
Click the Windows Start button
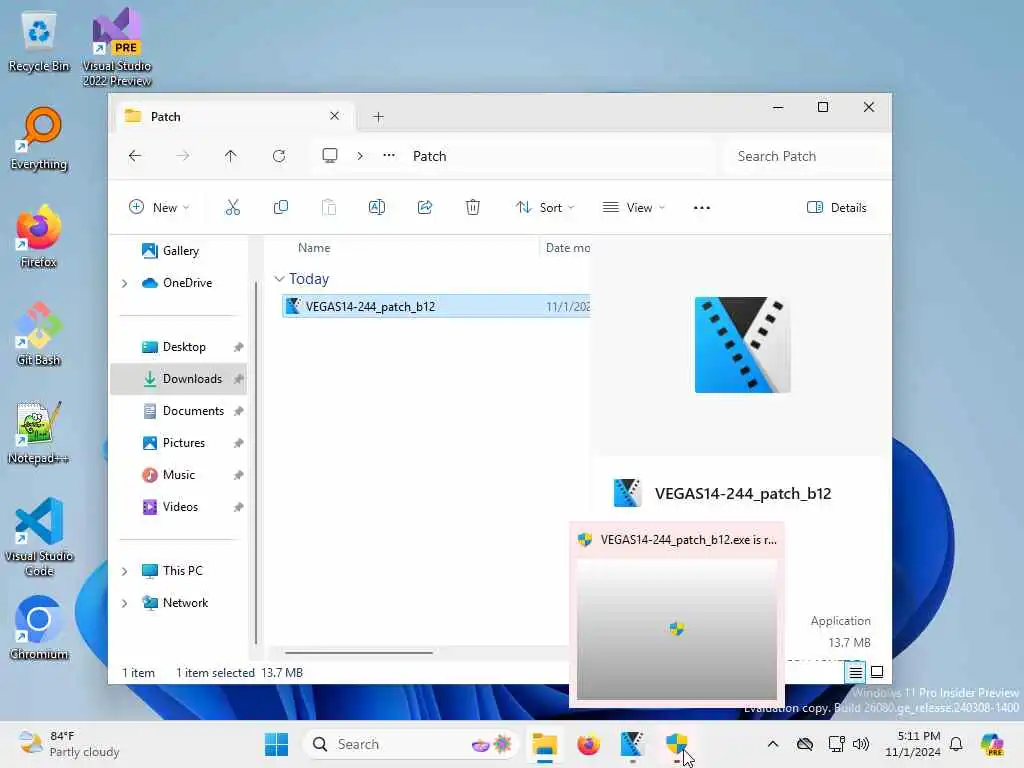[276, 744]
